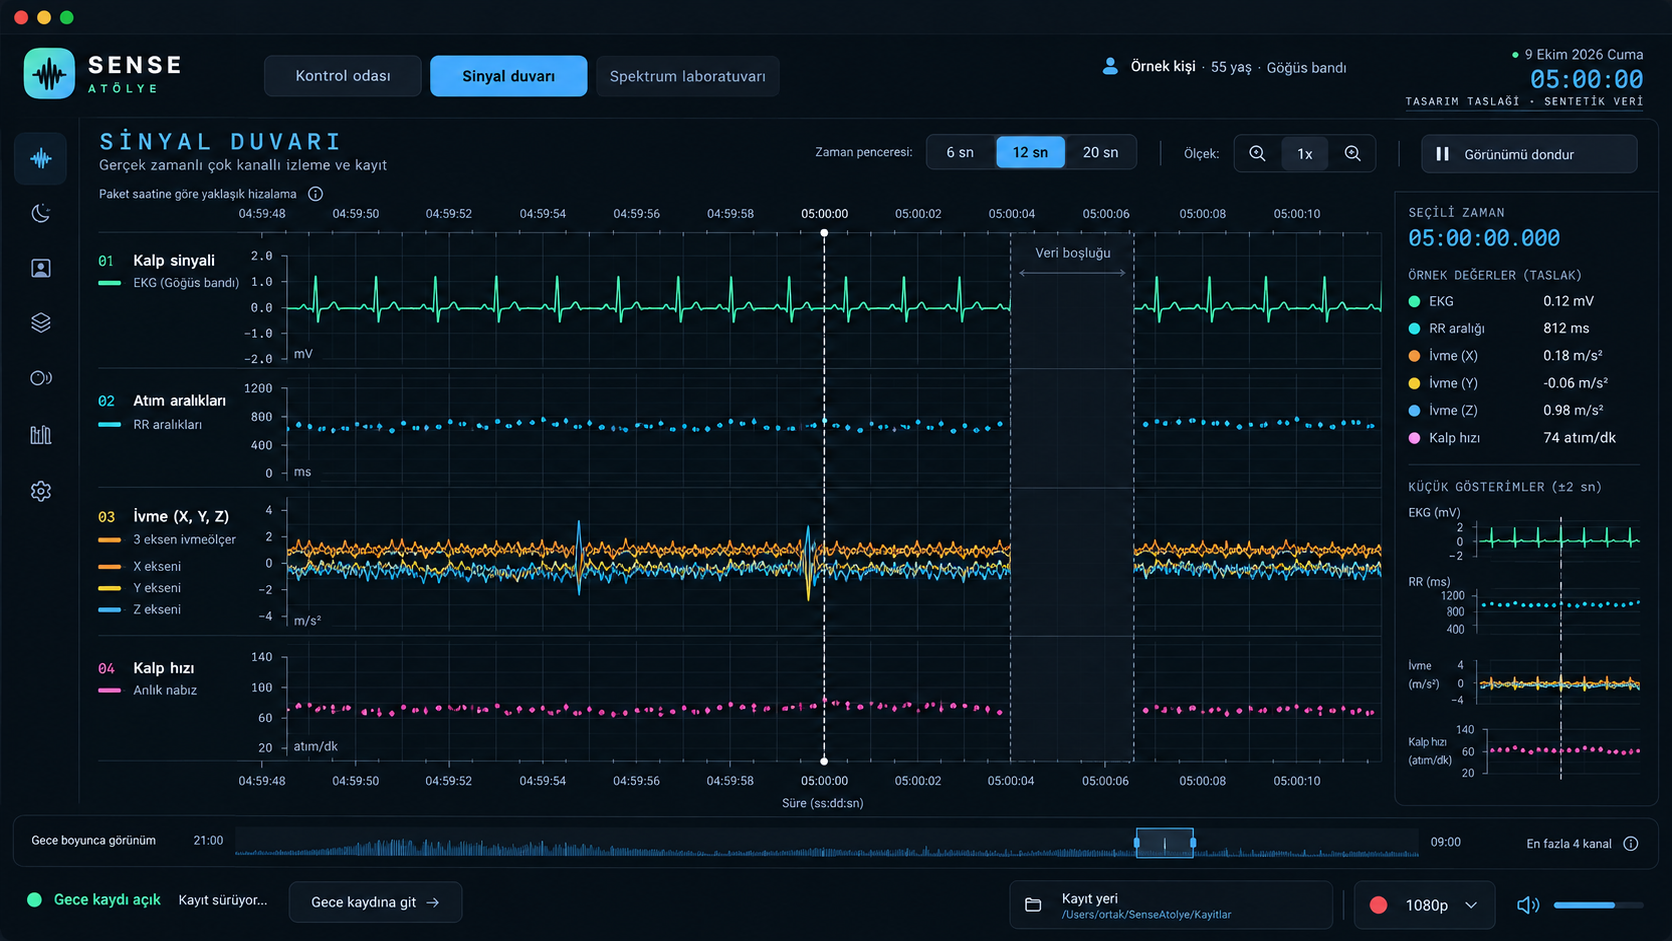Open the 1080p quality dropdown

(x=1425, y=905)
